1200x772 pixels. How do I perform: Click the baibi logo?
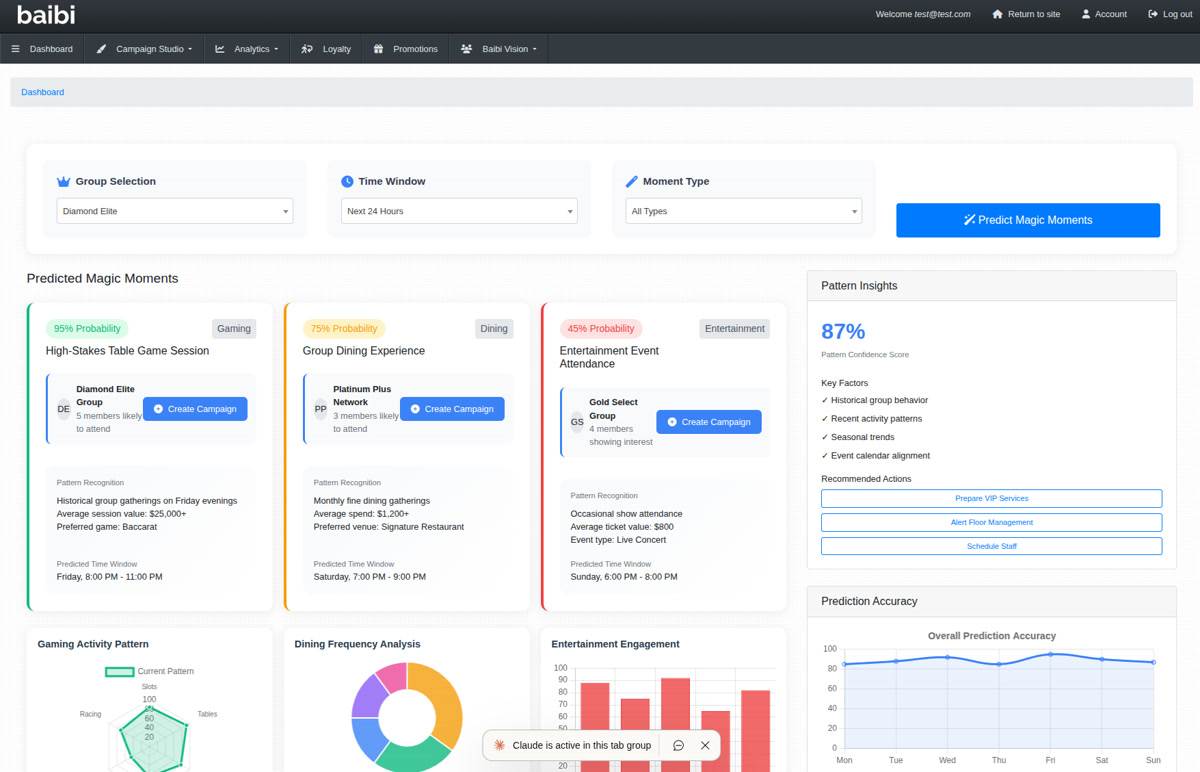pyautogui.click(x=46, y=15)
